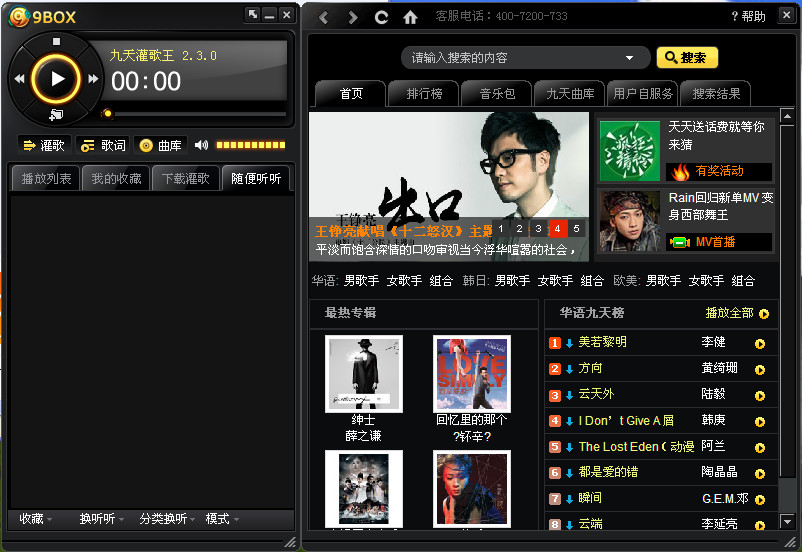Switch to the 排行榜 tab

click(424, 94)
